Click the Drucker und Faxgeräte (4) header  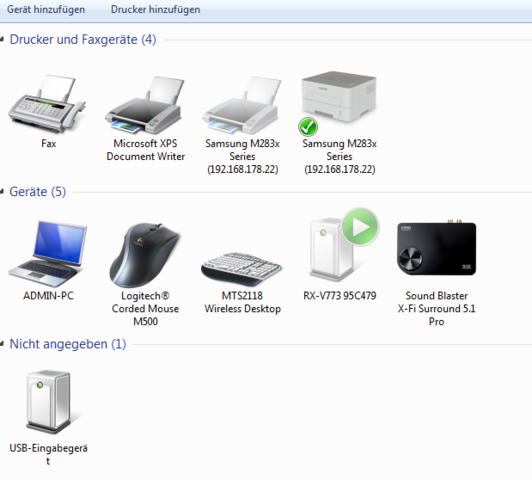pyautogui.click(x=83, y=40)
